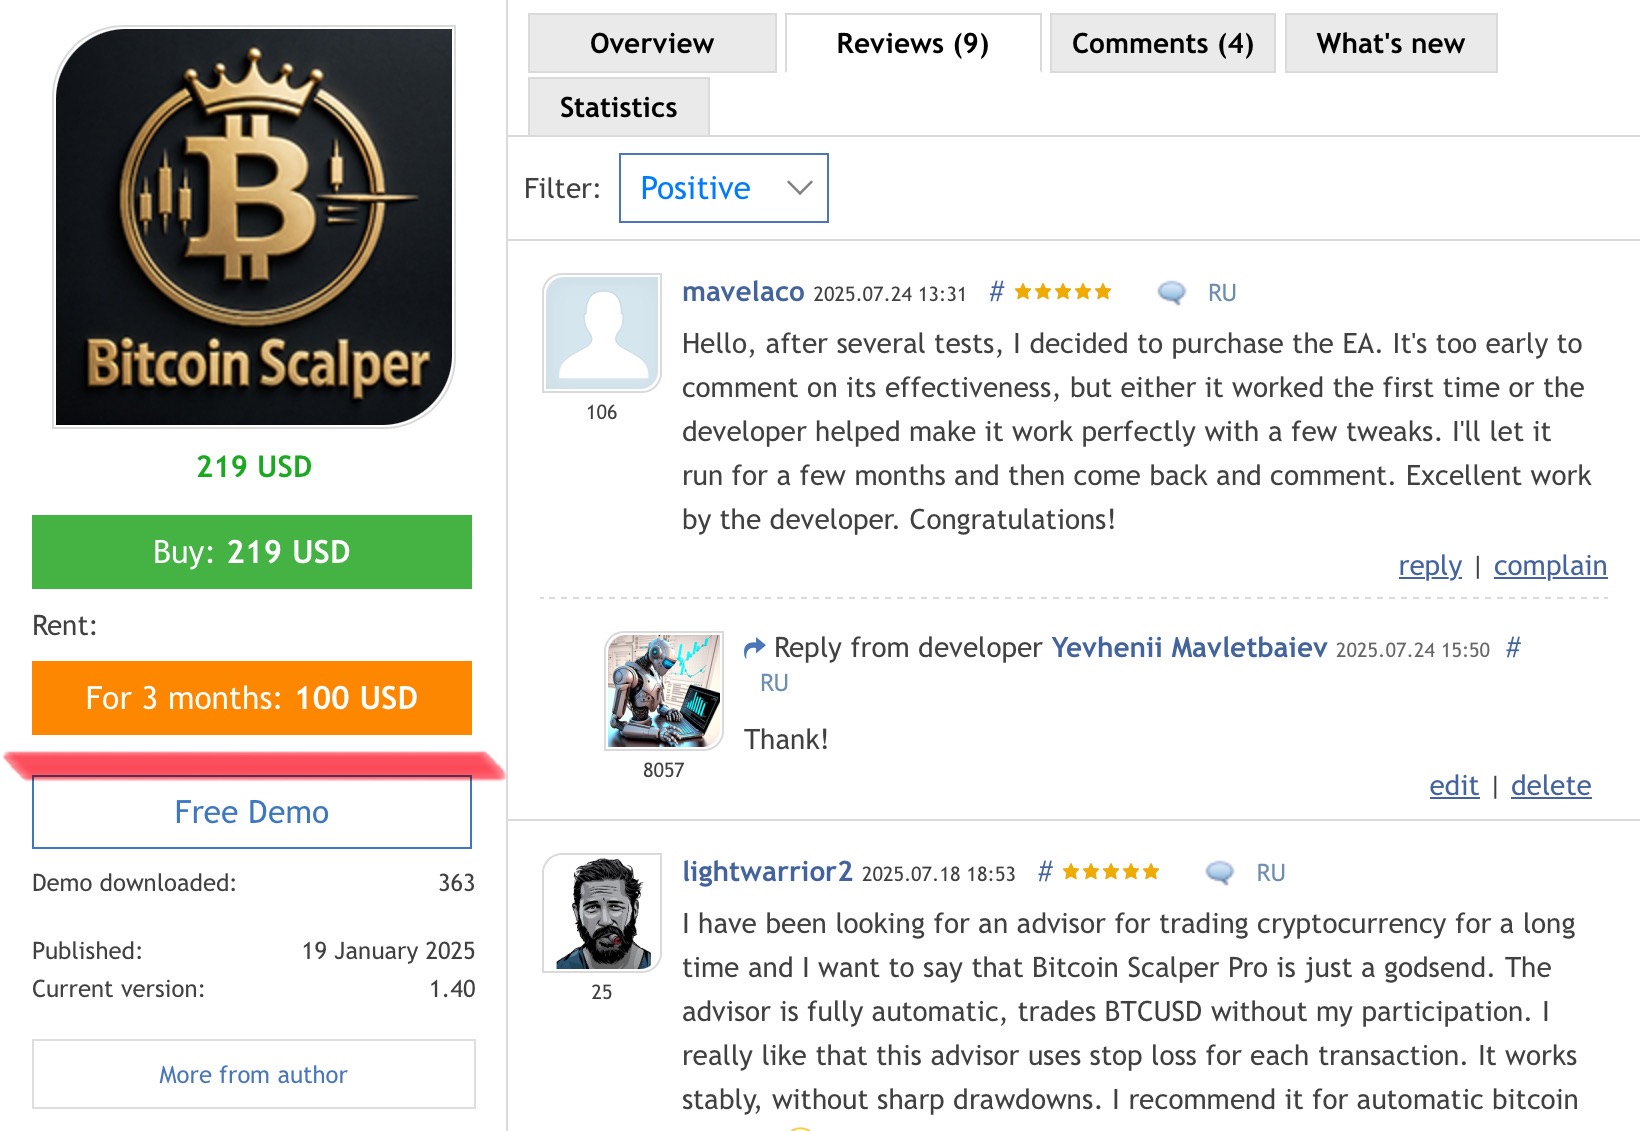Click the speech bubble icon on mavelaco's review
This screenshot has width=1640, height=1131.
tap(1171, 293)
